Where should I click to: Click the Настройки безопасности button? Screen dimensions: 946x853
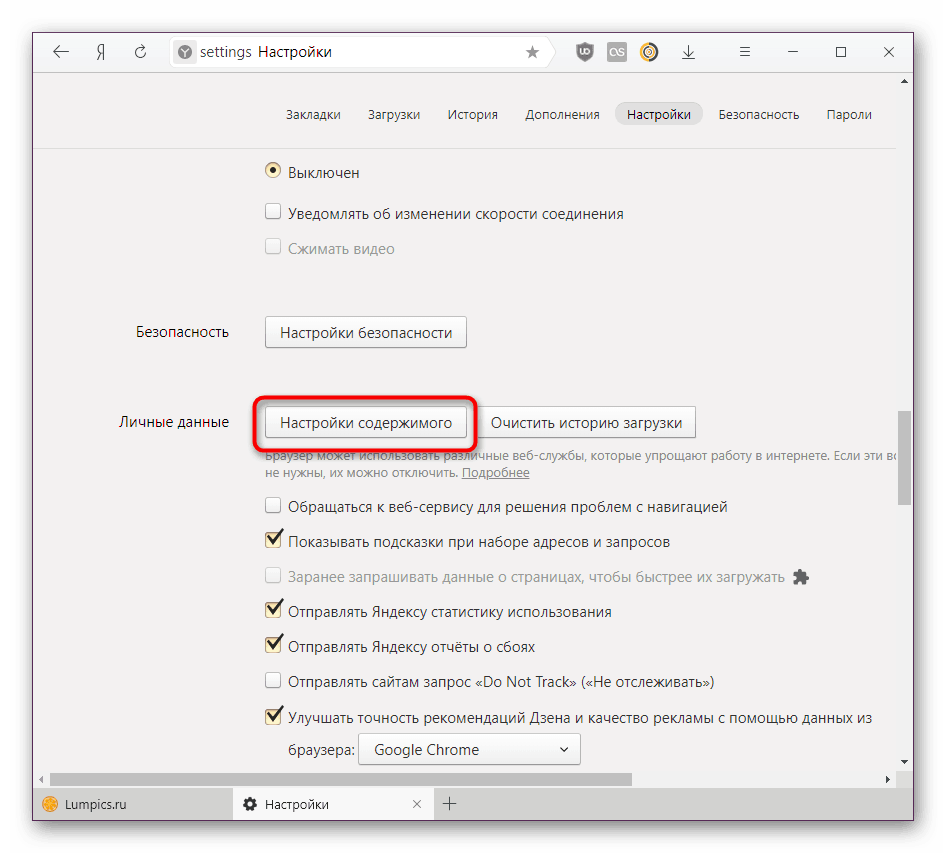(366, 332)
